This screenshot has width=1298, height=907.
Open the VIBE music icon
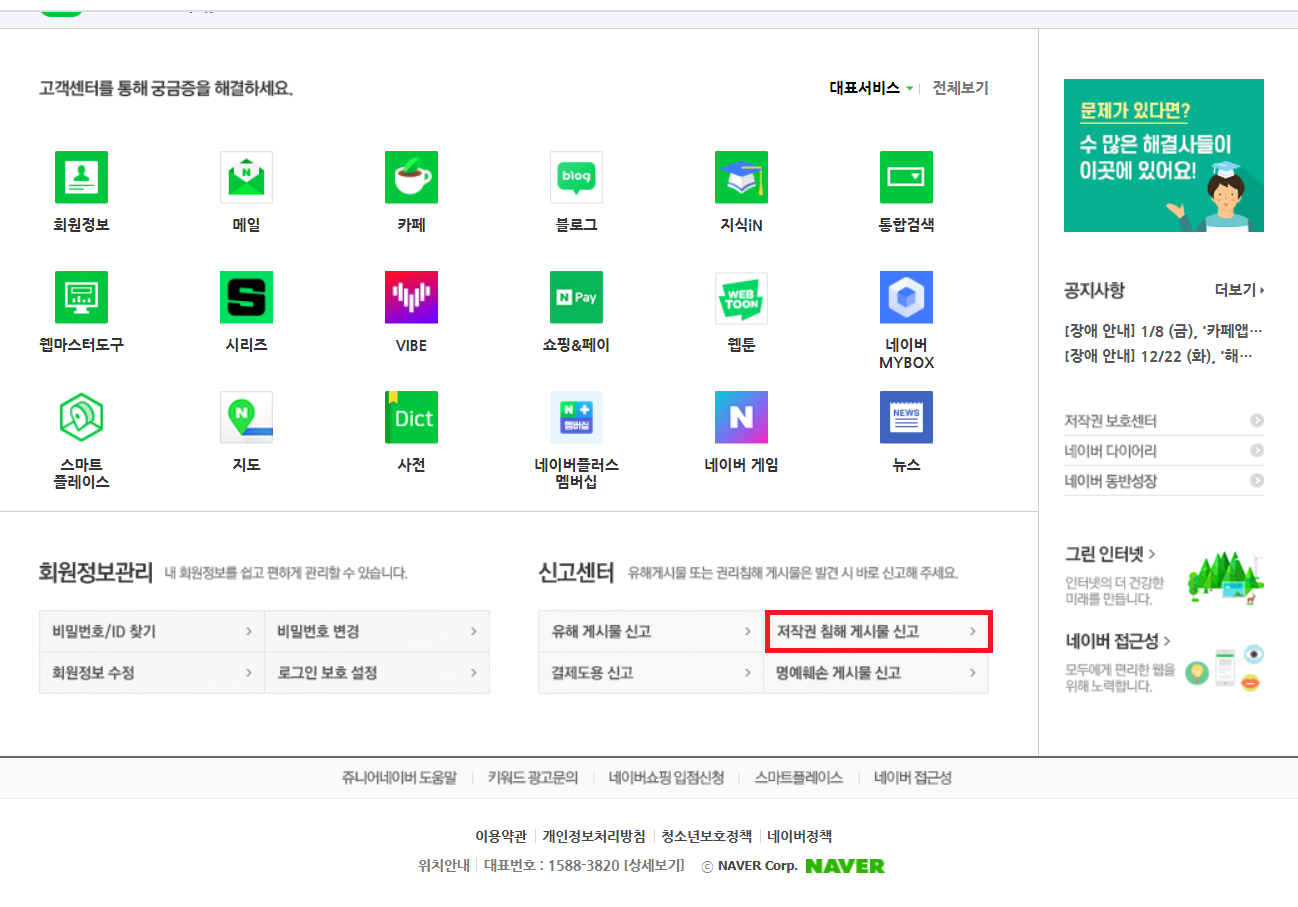pos(411,297)
